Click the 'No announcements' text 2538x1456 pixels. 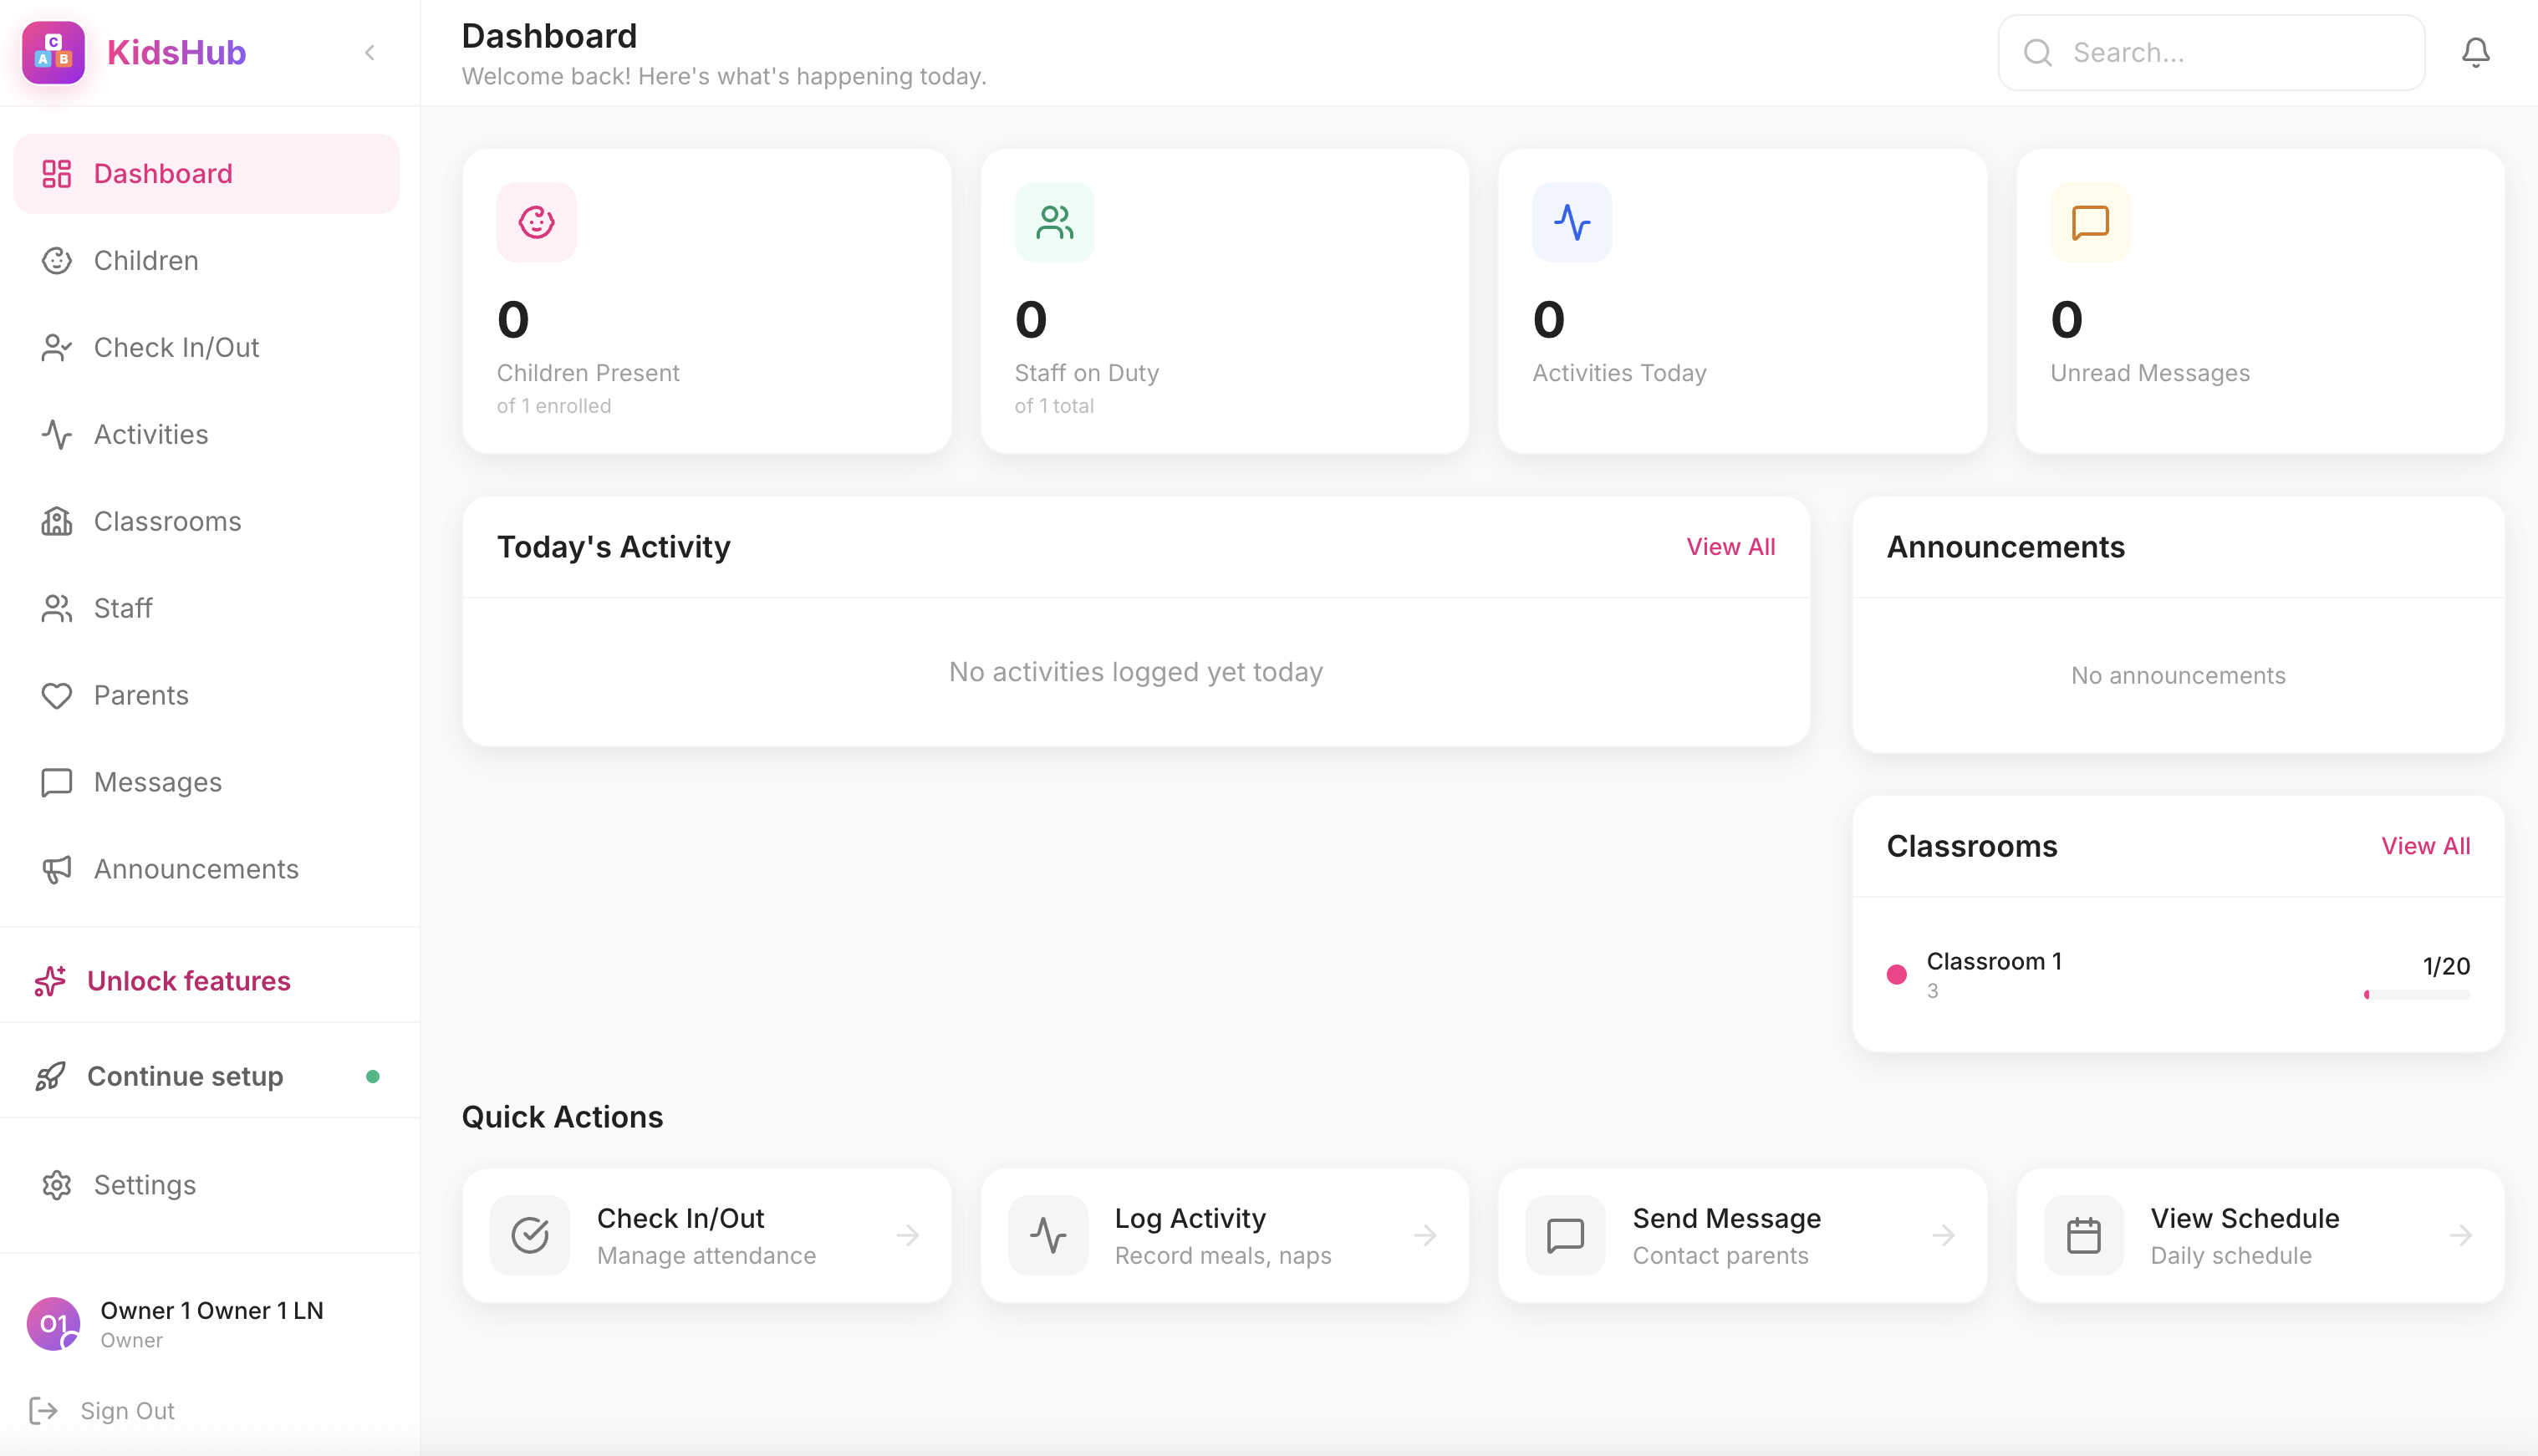point(2178,676)
